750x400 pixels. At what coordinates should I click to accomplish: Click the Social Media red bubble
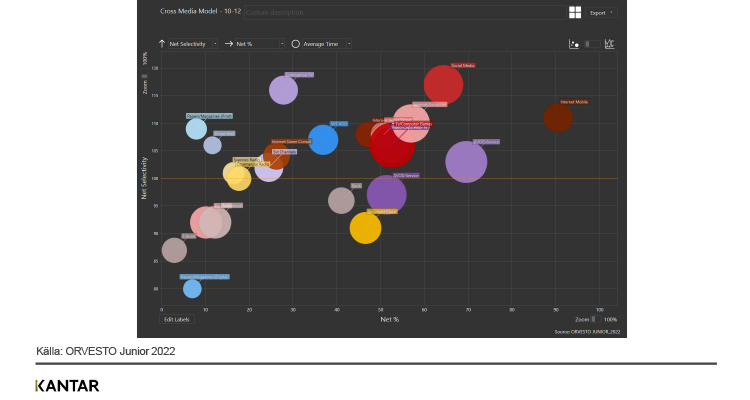tap(443, 85)
